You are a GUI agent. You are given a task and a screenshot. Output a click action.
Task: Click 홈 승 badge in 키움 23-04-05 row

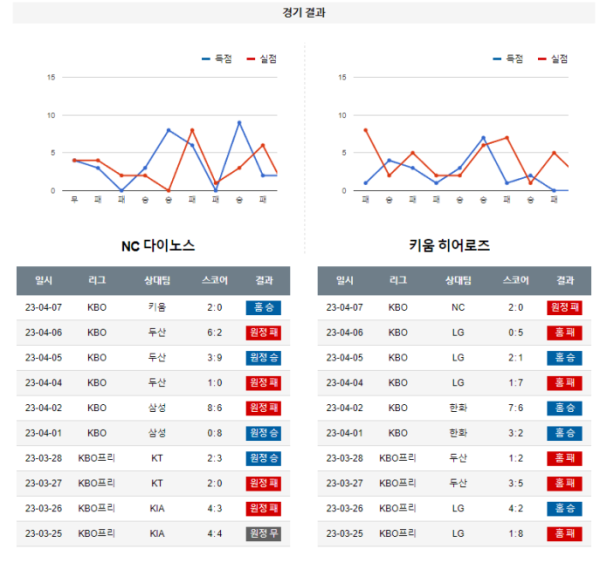click(x=564, y=358)
